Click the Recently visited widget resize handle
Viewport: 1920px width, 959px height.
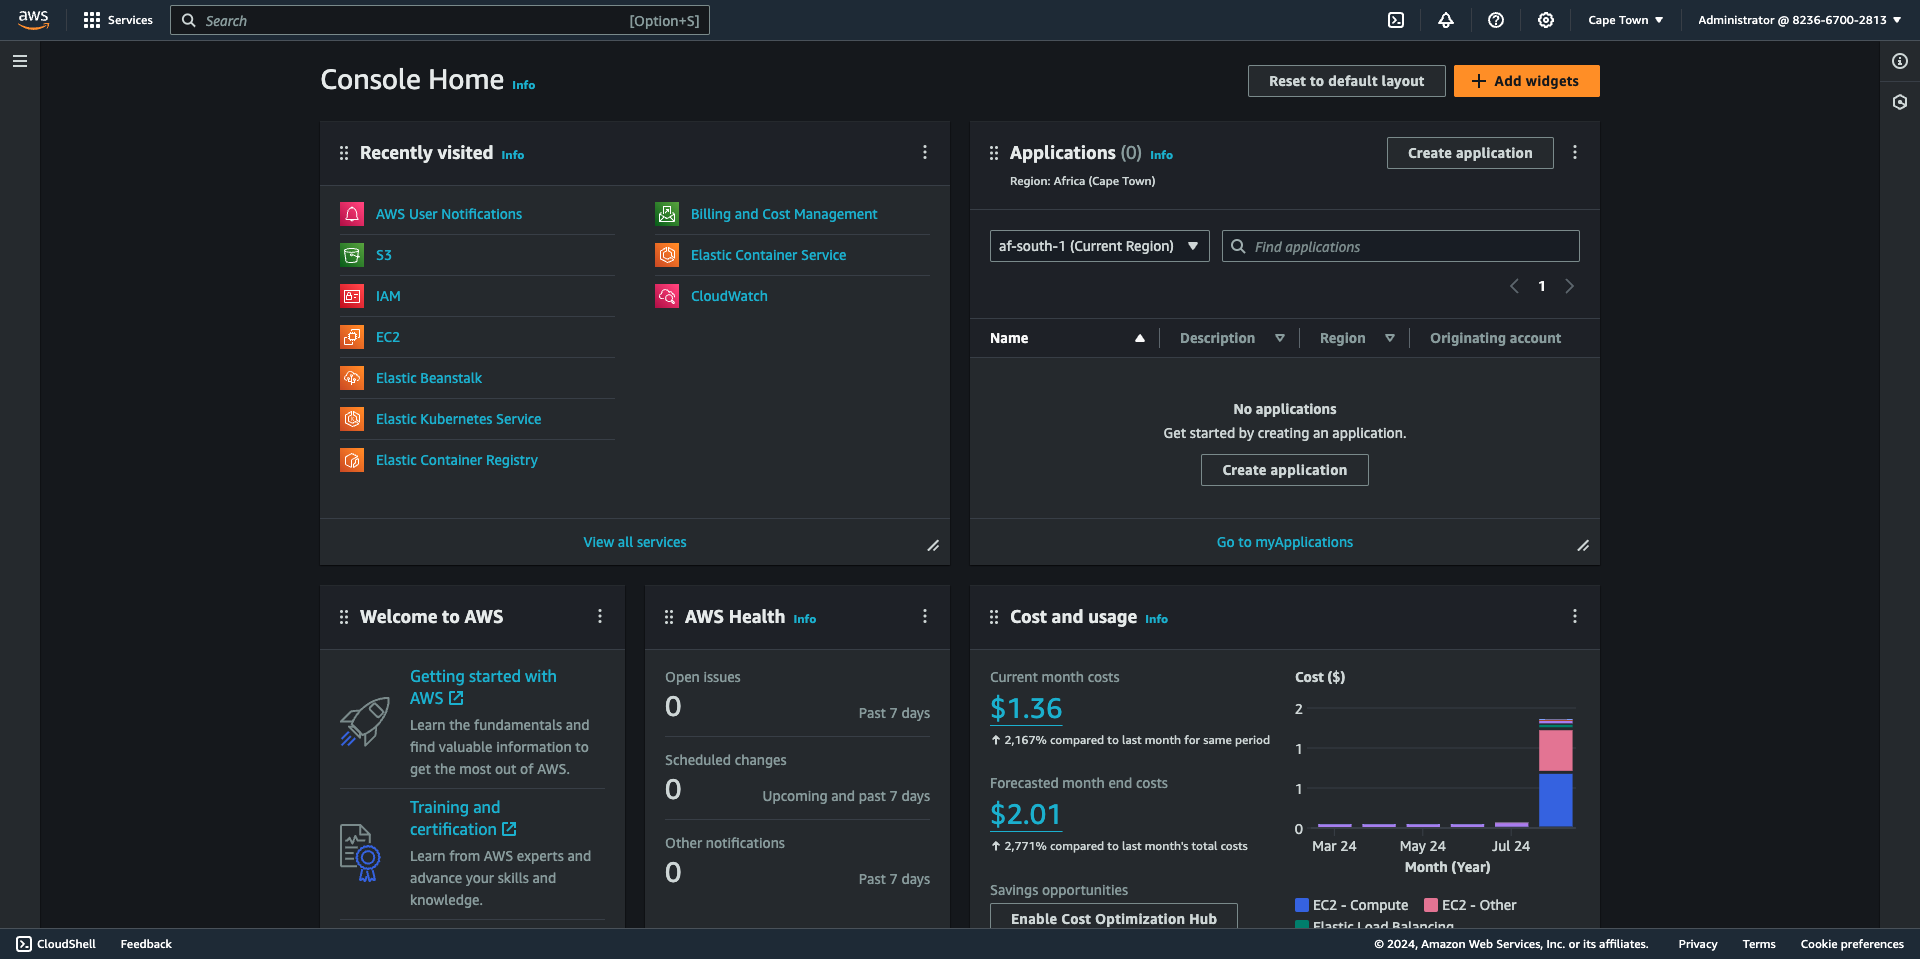[x=933, y=545]
